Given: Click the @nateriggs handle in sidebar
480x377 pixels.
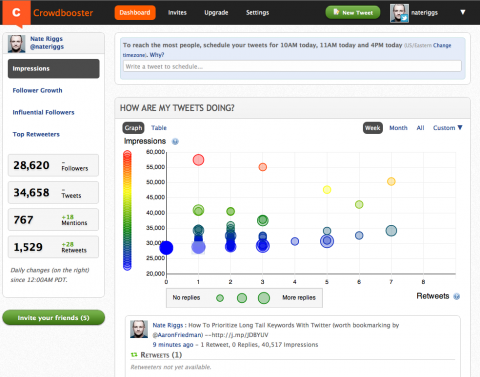Looking at the screenshot, I should pos(47,47).
